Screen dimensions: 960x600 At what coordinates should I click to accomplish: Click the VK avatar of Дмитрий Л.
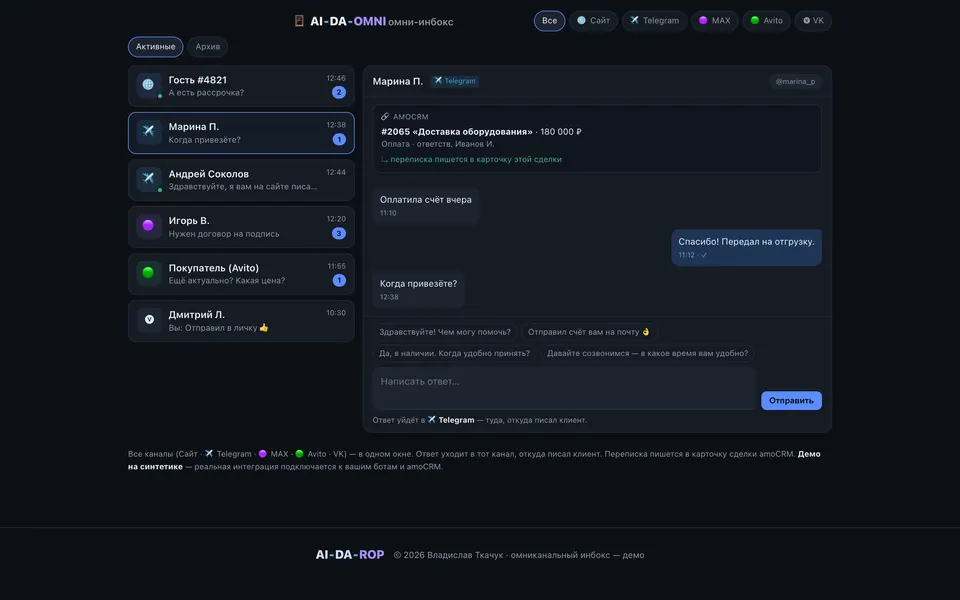click(x=149, y=320)
